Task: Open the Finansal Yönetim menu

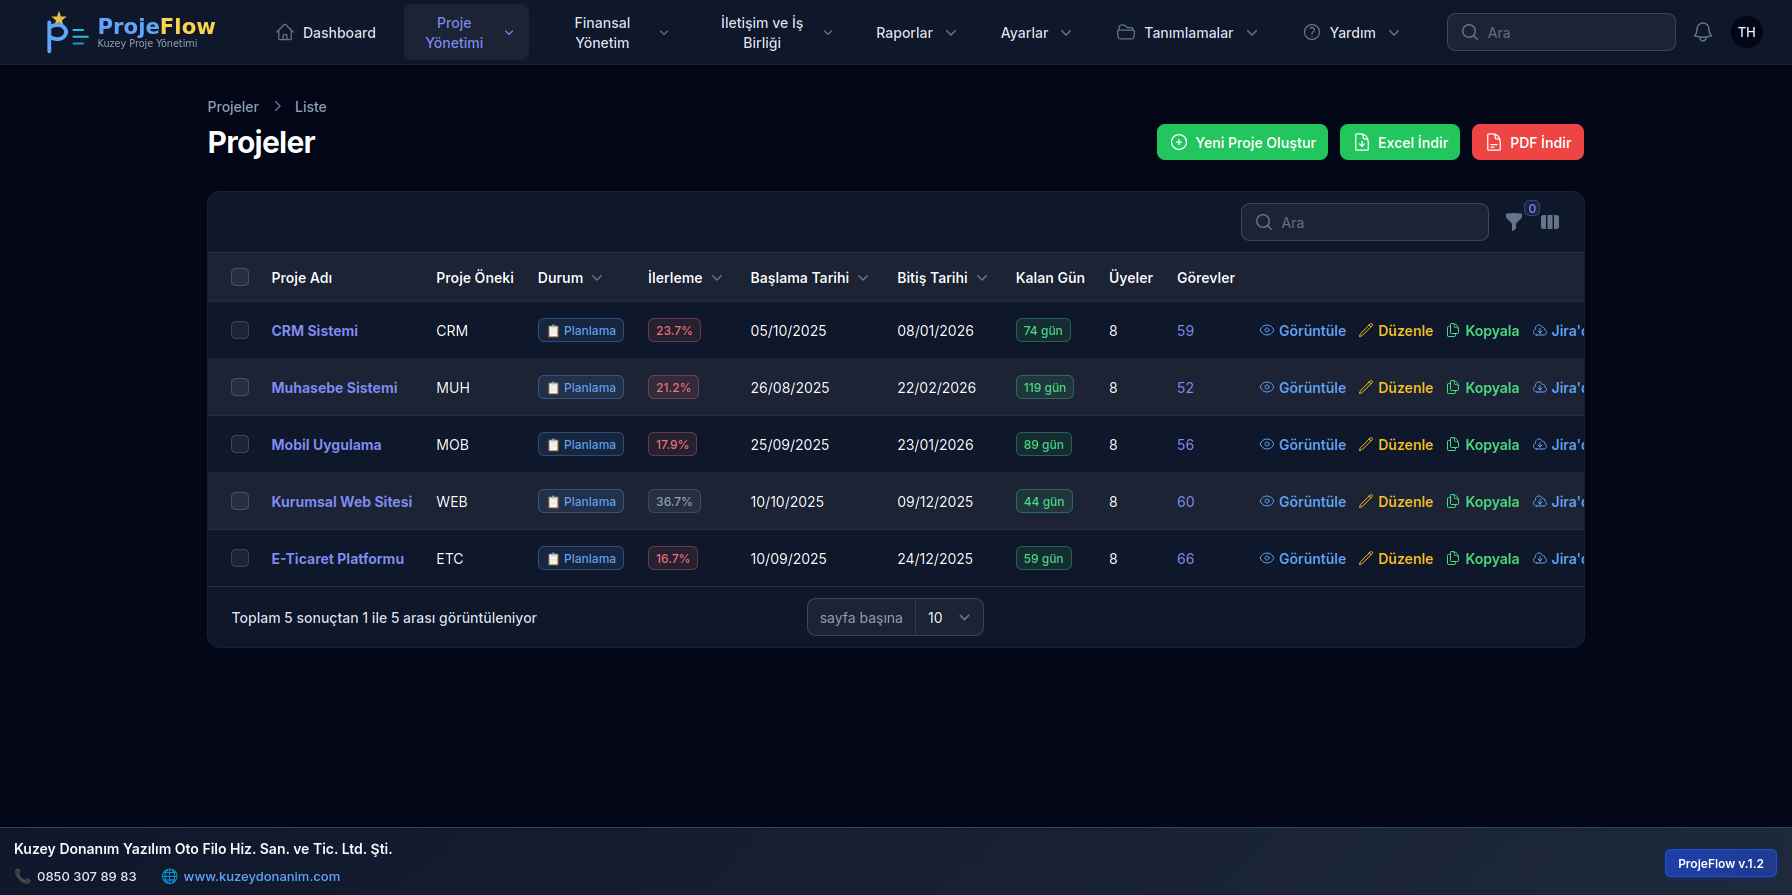Action: [x=620, y=33]
